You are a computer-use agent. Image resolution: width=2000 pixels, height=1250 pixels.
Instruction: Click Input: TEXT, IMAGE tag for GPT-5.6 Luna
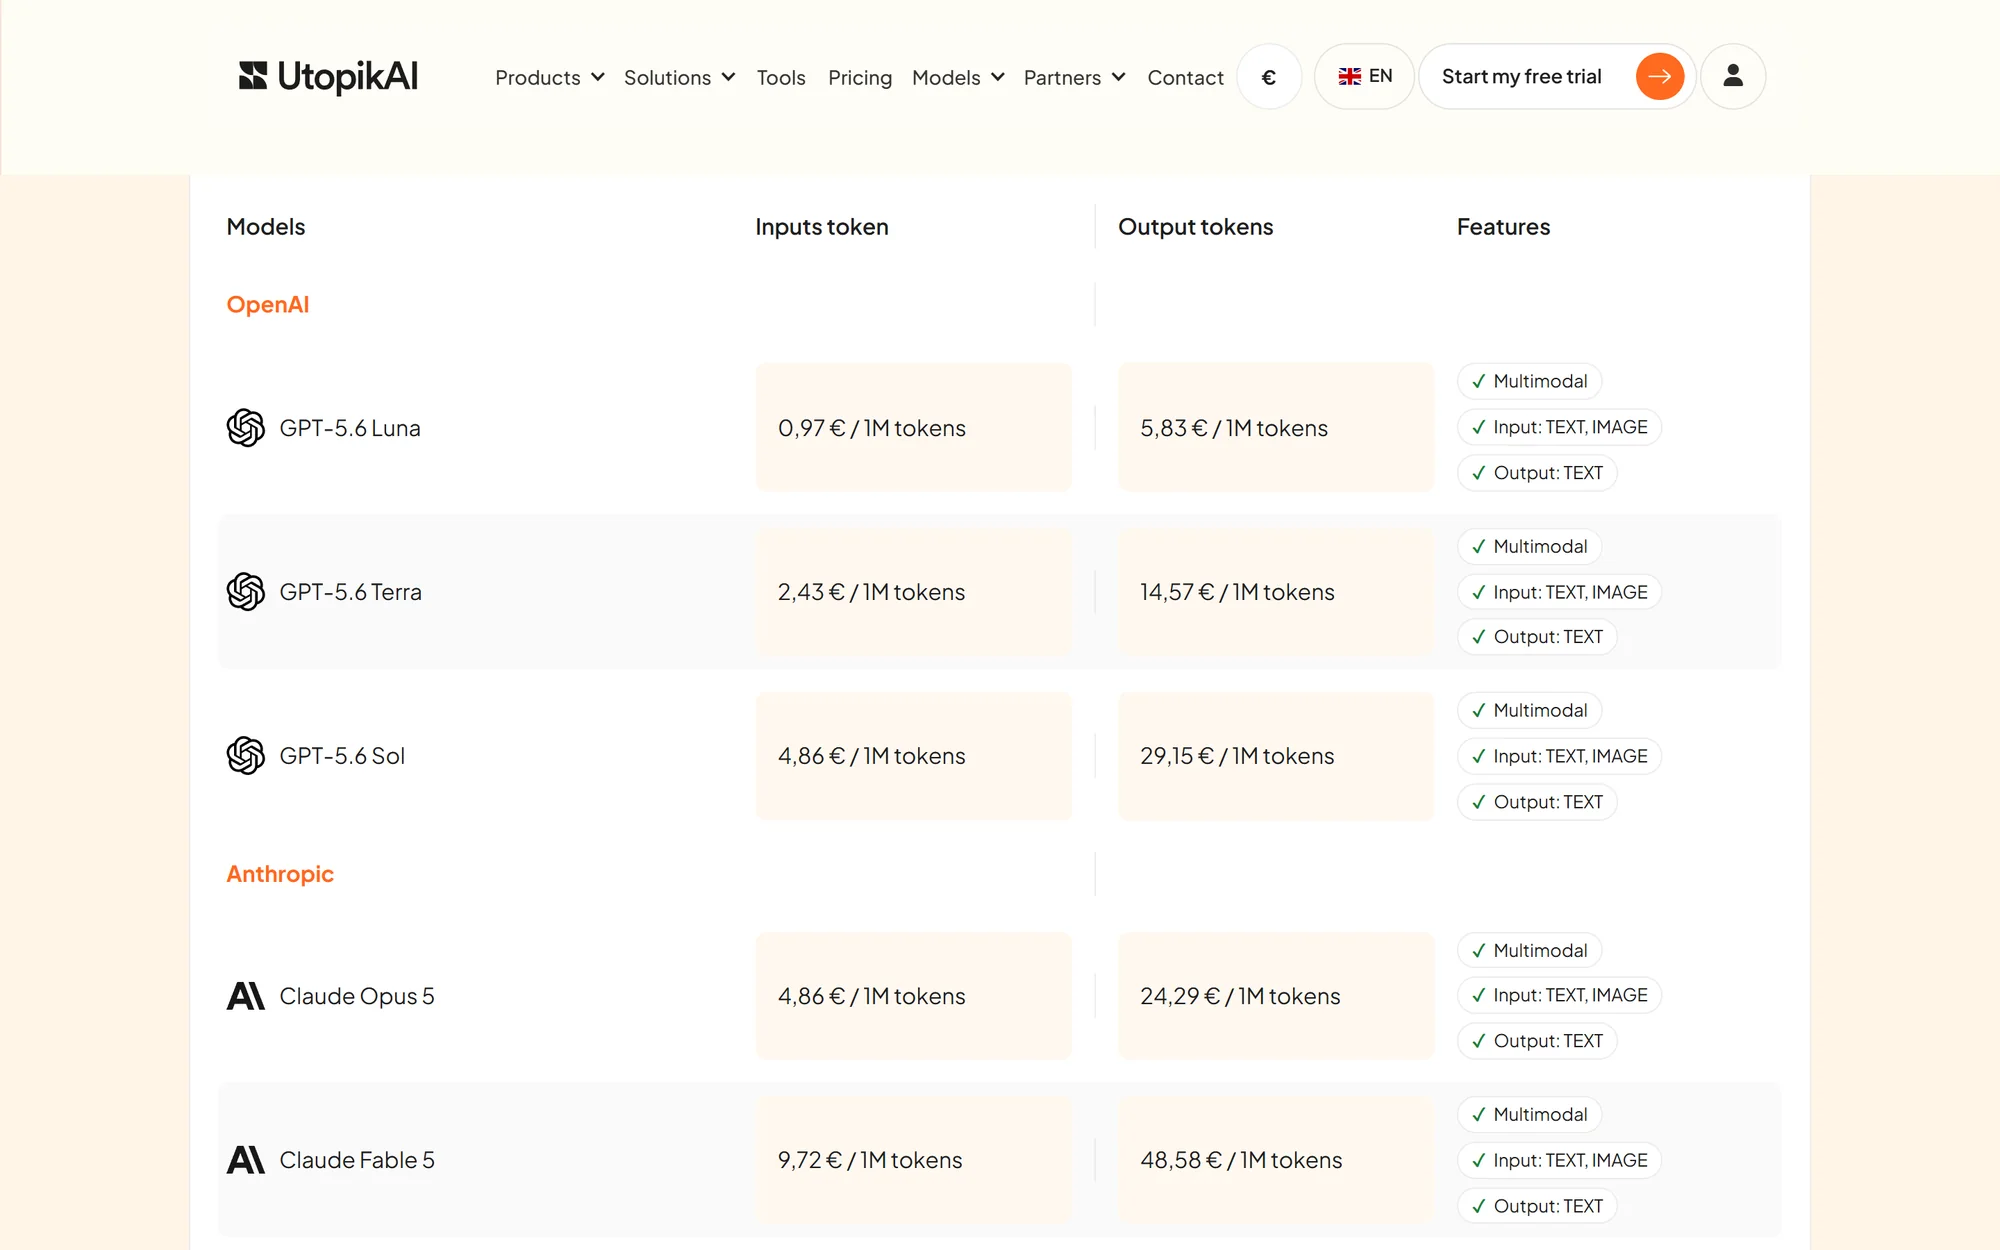1560,427
